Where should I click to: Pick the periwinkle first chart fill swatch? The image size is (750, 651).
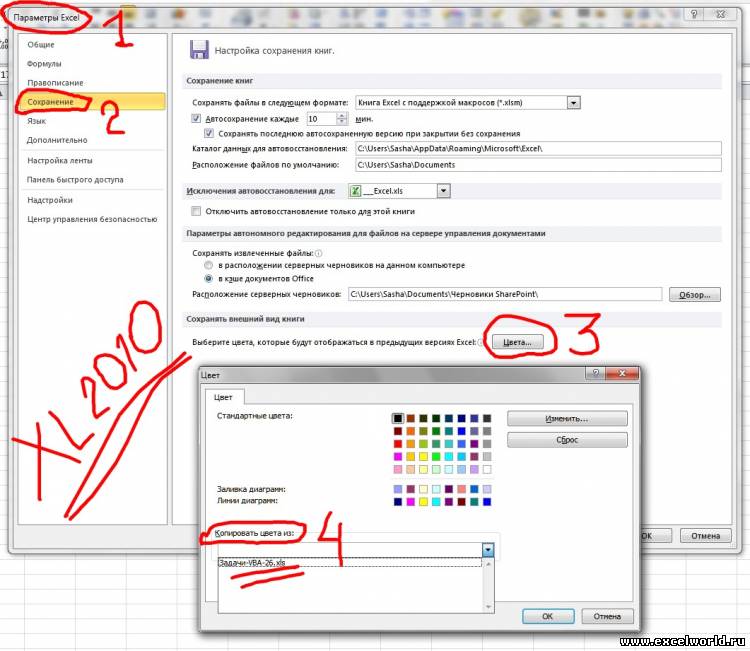point(397,489)
